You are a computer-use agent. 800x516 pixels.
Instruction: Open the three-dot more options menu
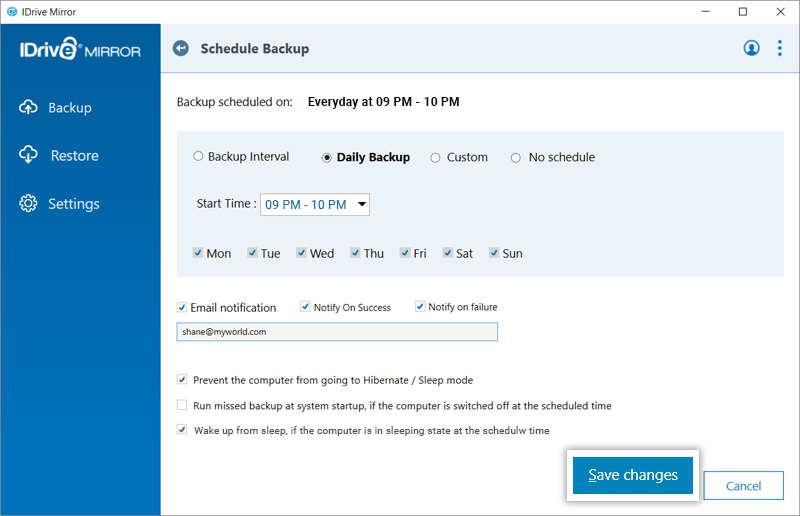coord(780,48)
